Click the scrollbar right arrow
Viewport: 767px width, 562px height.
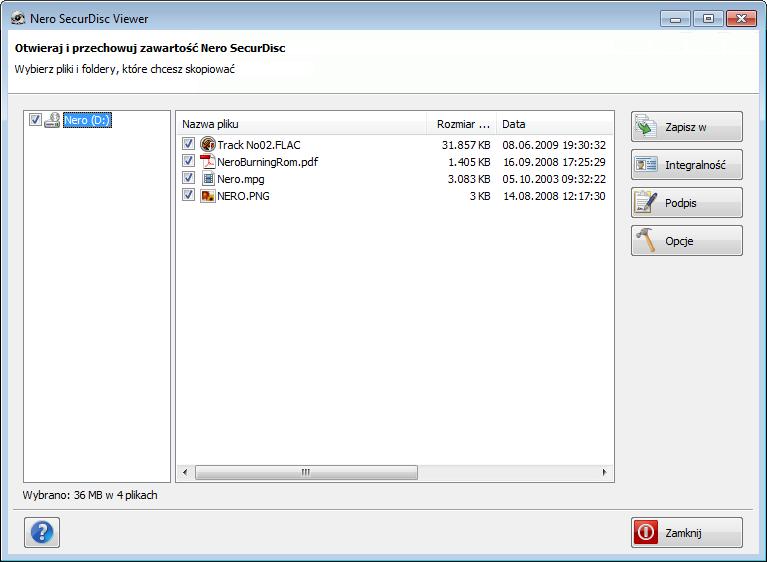click(604, 472)
